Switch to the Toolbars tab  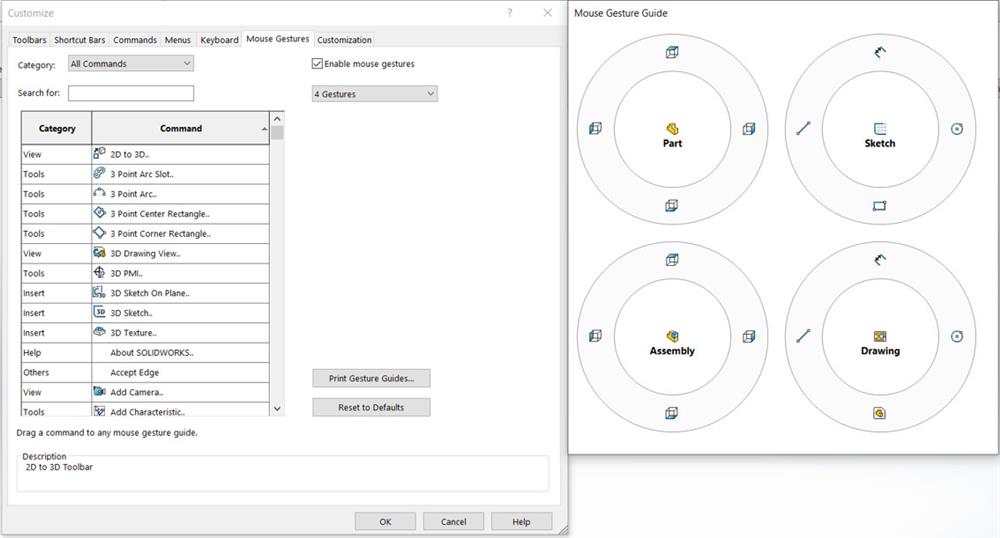tap(29, 40)
